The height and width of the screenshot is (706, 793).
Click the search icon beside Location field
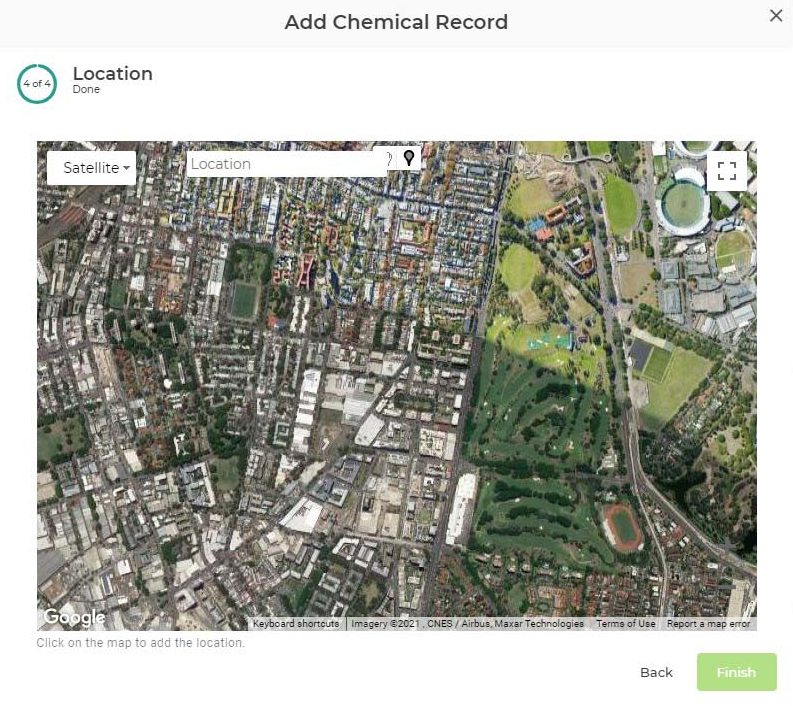point(390,160)
